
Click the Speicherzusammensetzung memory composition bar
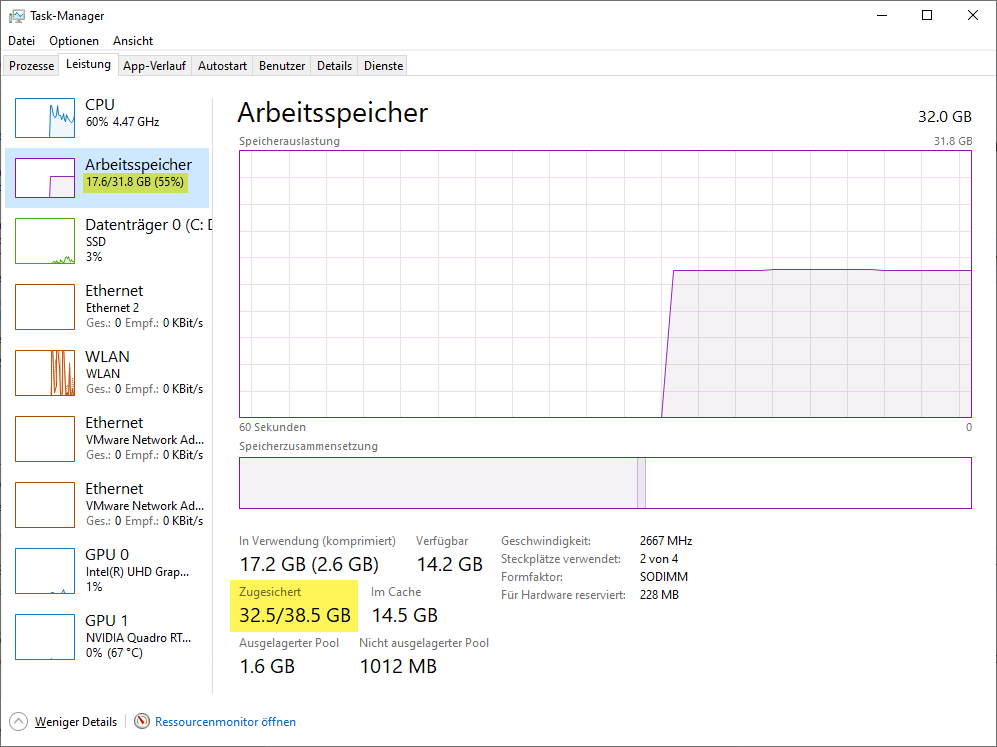[x=604, y=483]
